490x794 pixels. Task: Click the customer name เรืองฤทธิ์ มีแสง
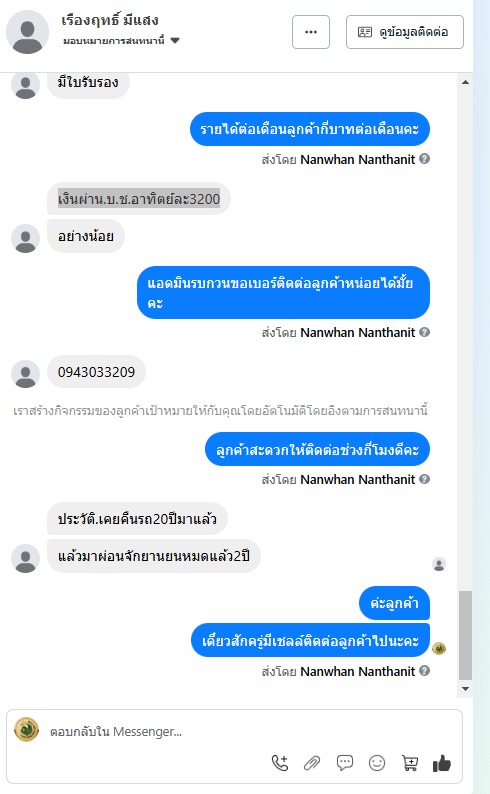coord(110,21)
